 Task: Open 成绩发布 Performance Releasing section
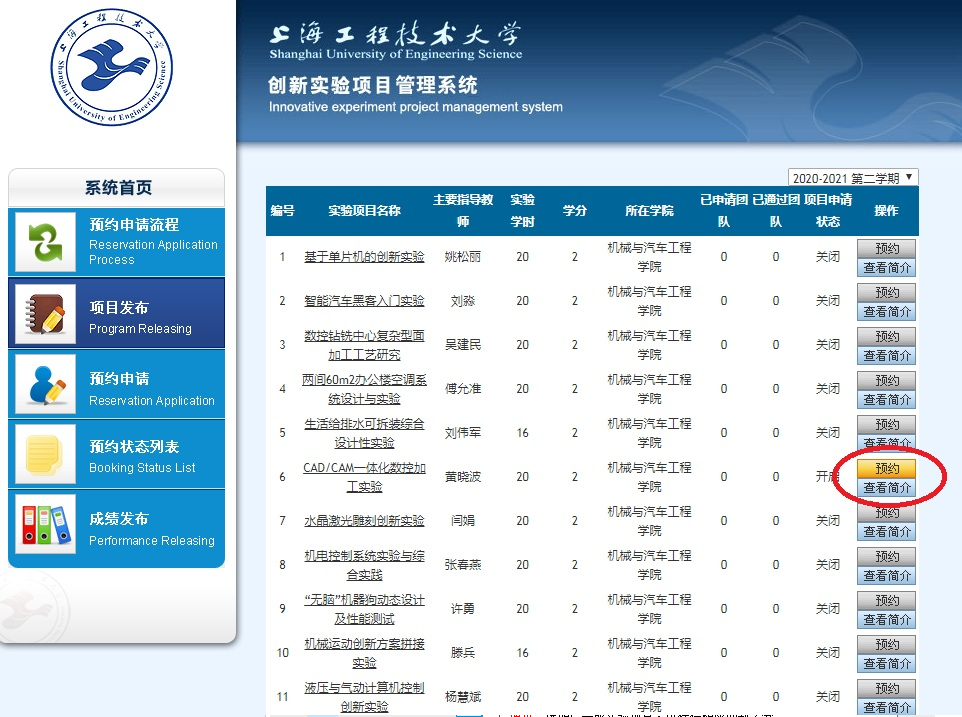click(x=150, y=527)
